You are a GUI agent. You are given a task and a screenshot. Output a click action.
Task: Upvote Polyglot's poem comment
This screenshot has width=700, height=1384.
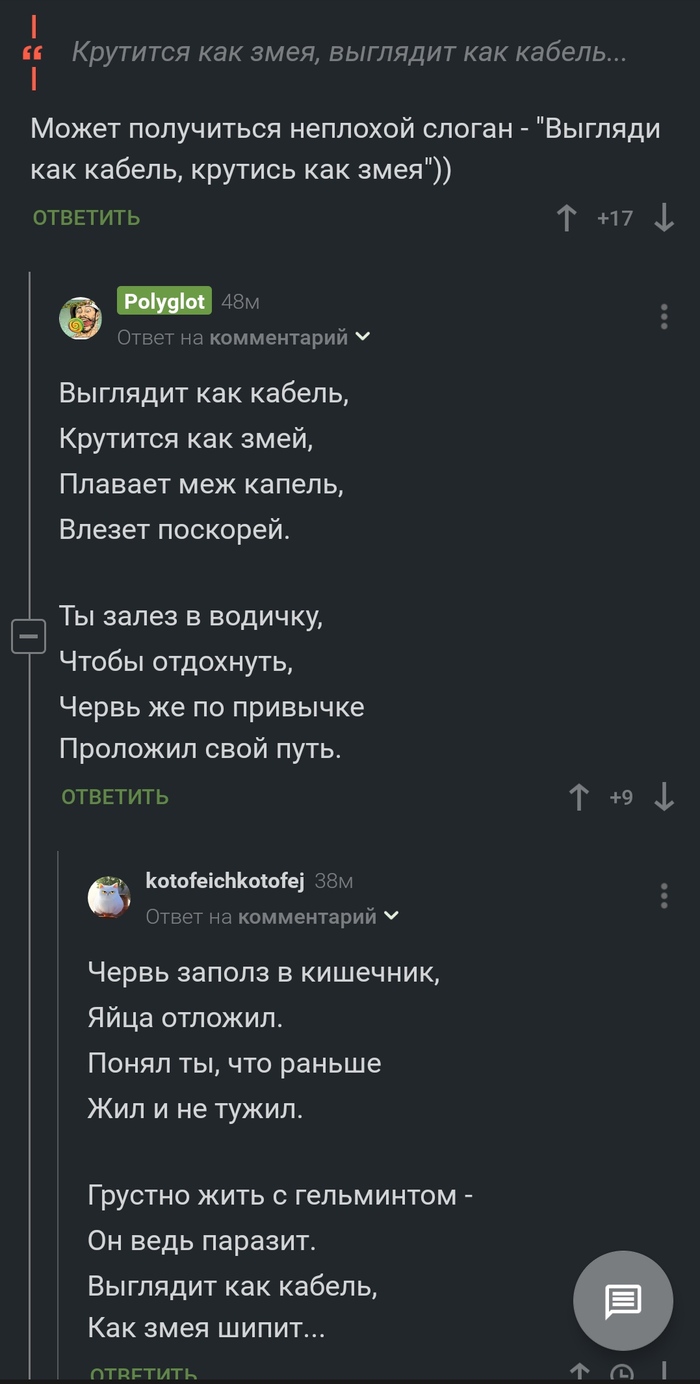[579, 797]
